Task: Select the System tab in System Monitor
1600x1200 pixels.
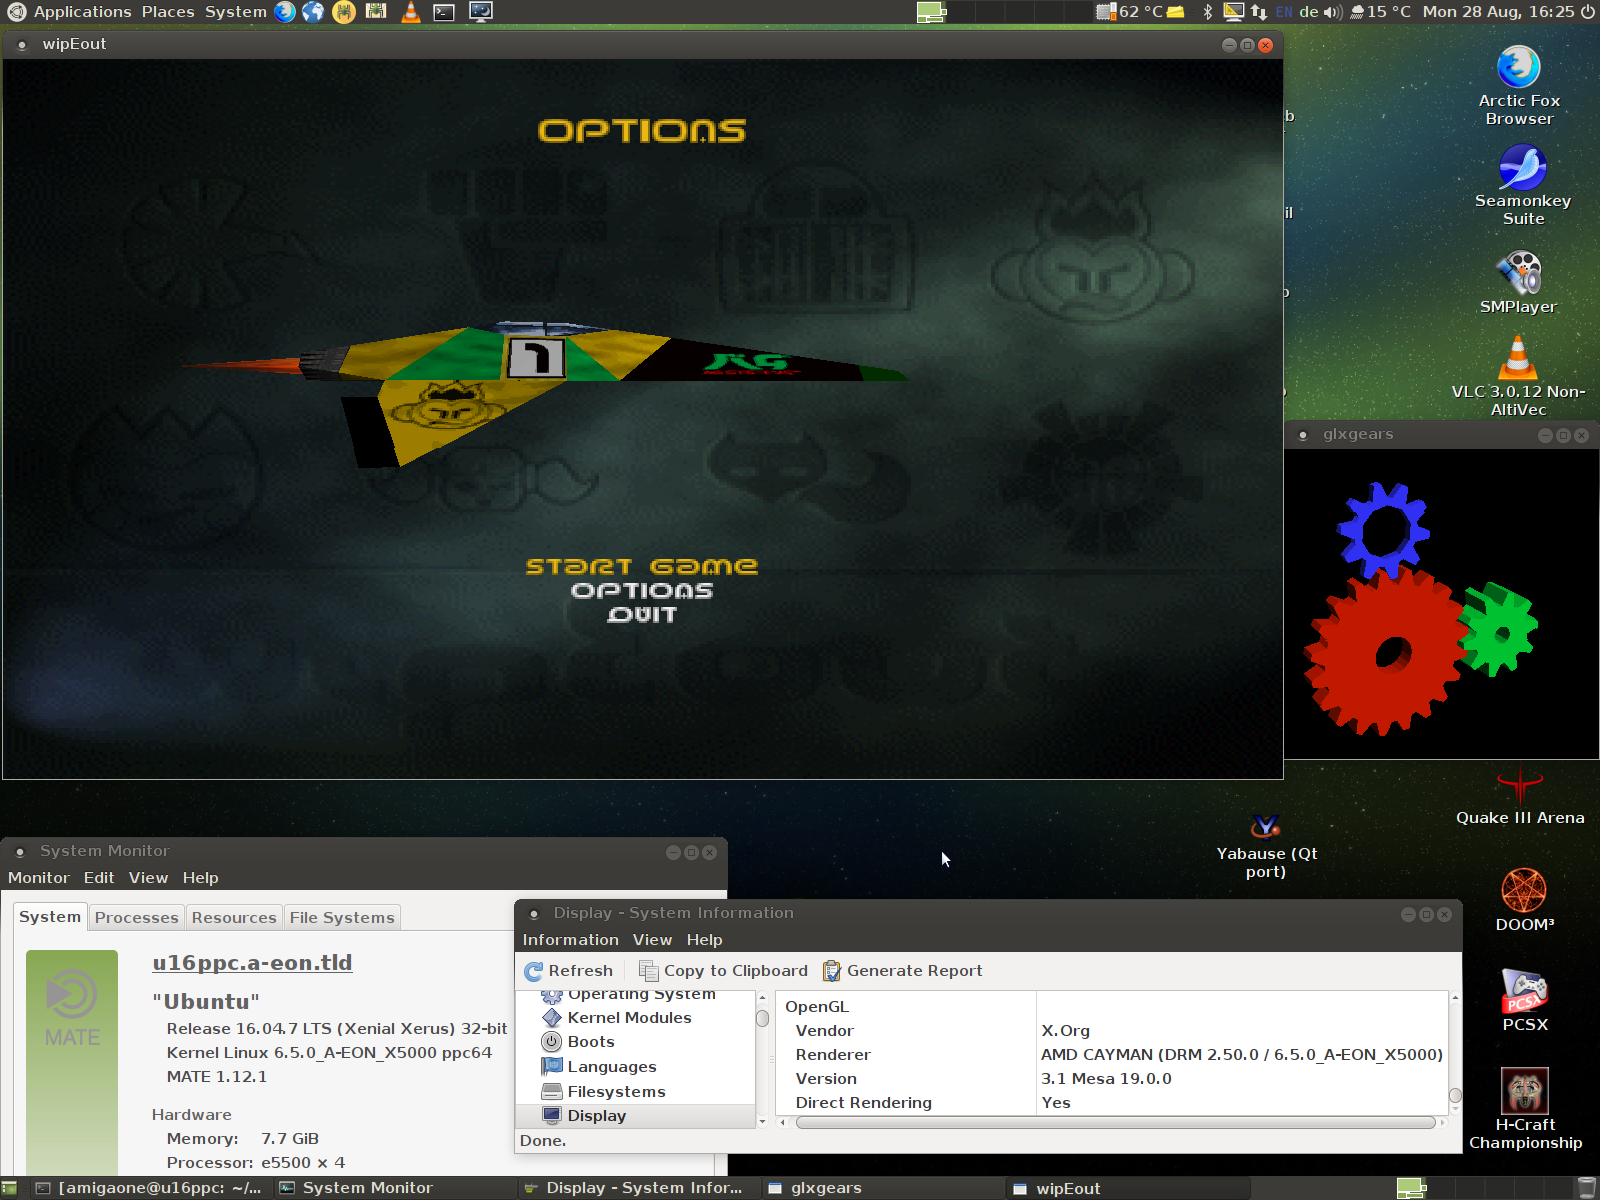Action: (50, 917)
